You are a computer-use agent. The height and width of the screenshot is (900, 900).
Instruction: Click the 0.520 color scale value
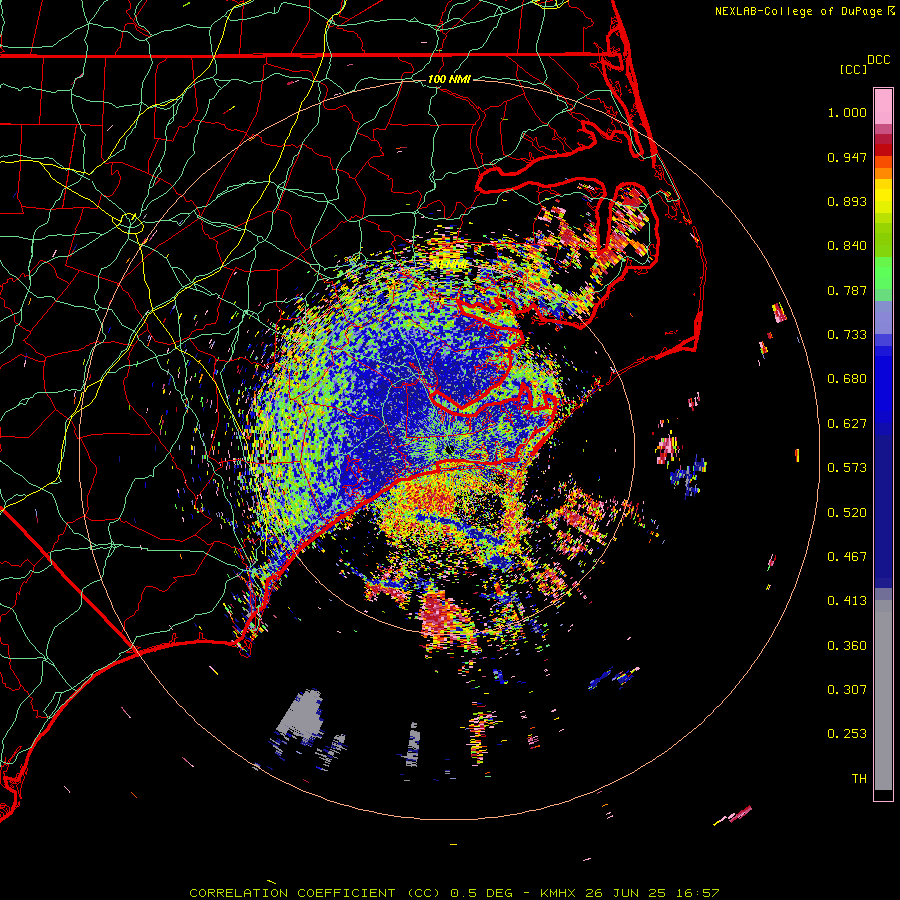pyautogui.click(x=847, y=513)
